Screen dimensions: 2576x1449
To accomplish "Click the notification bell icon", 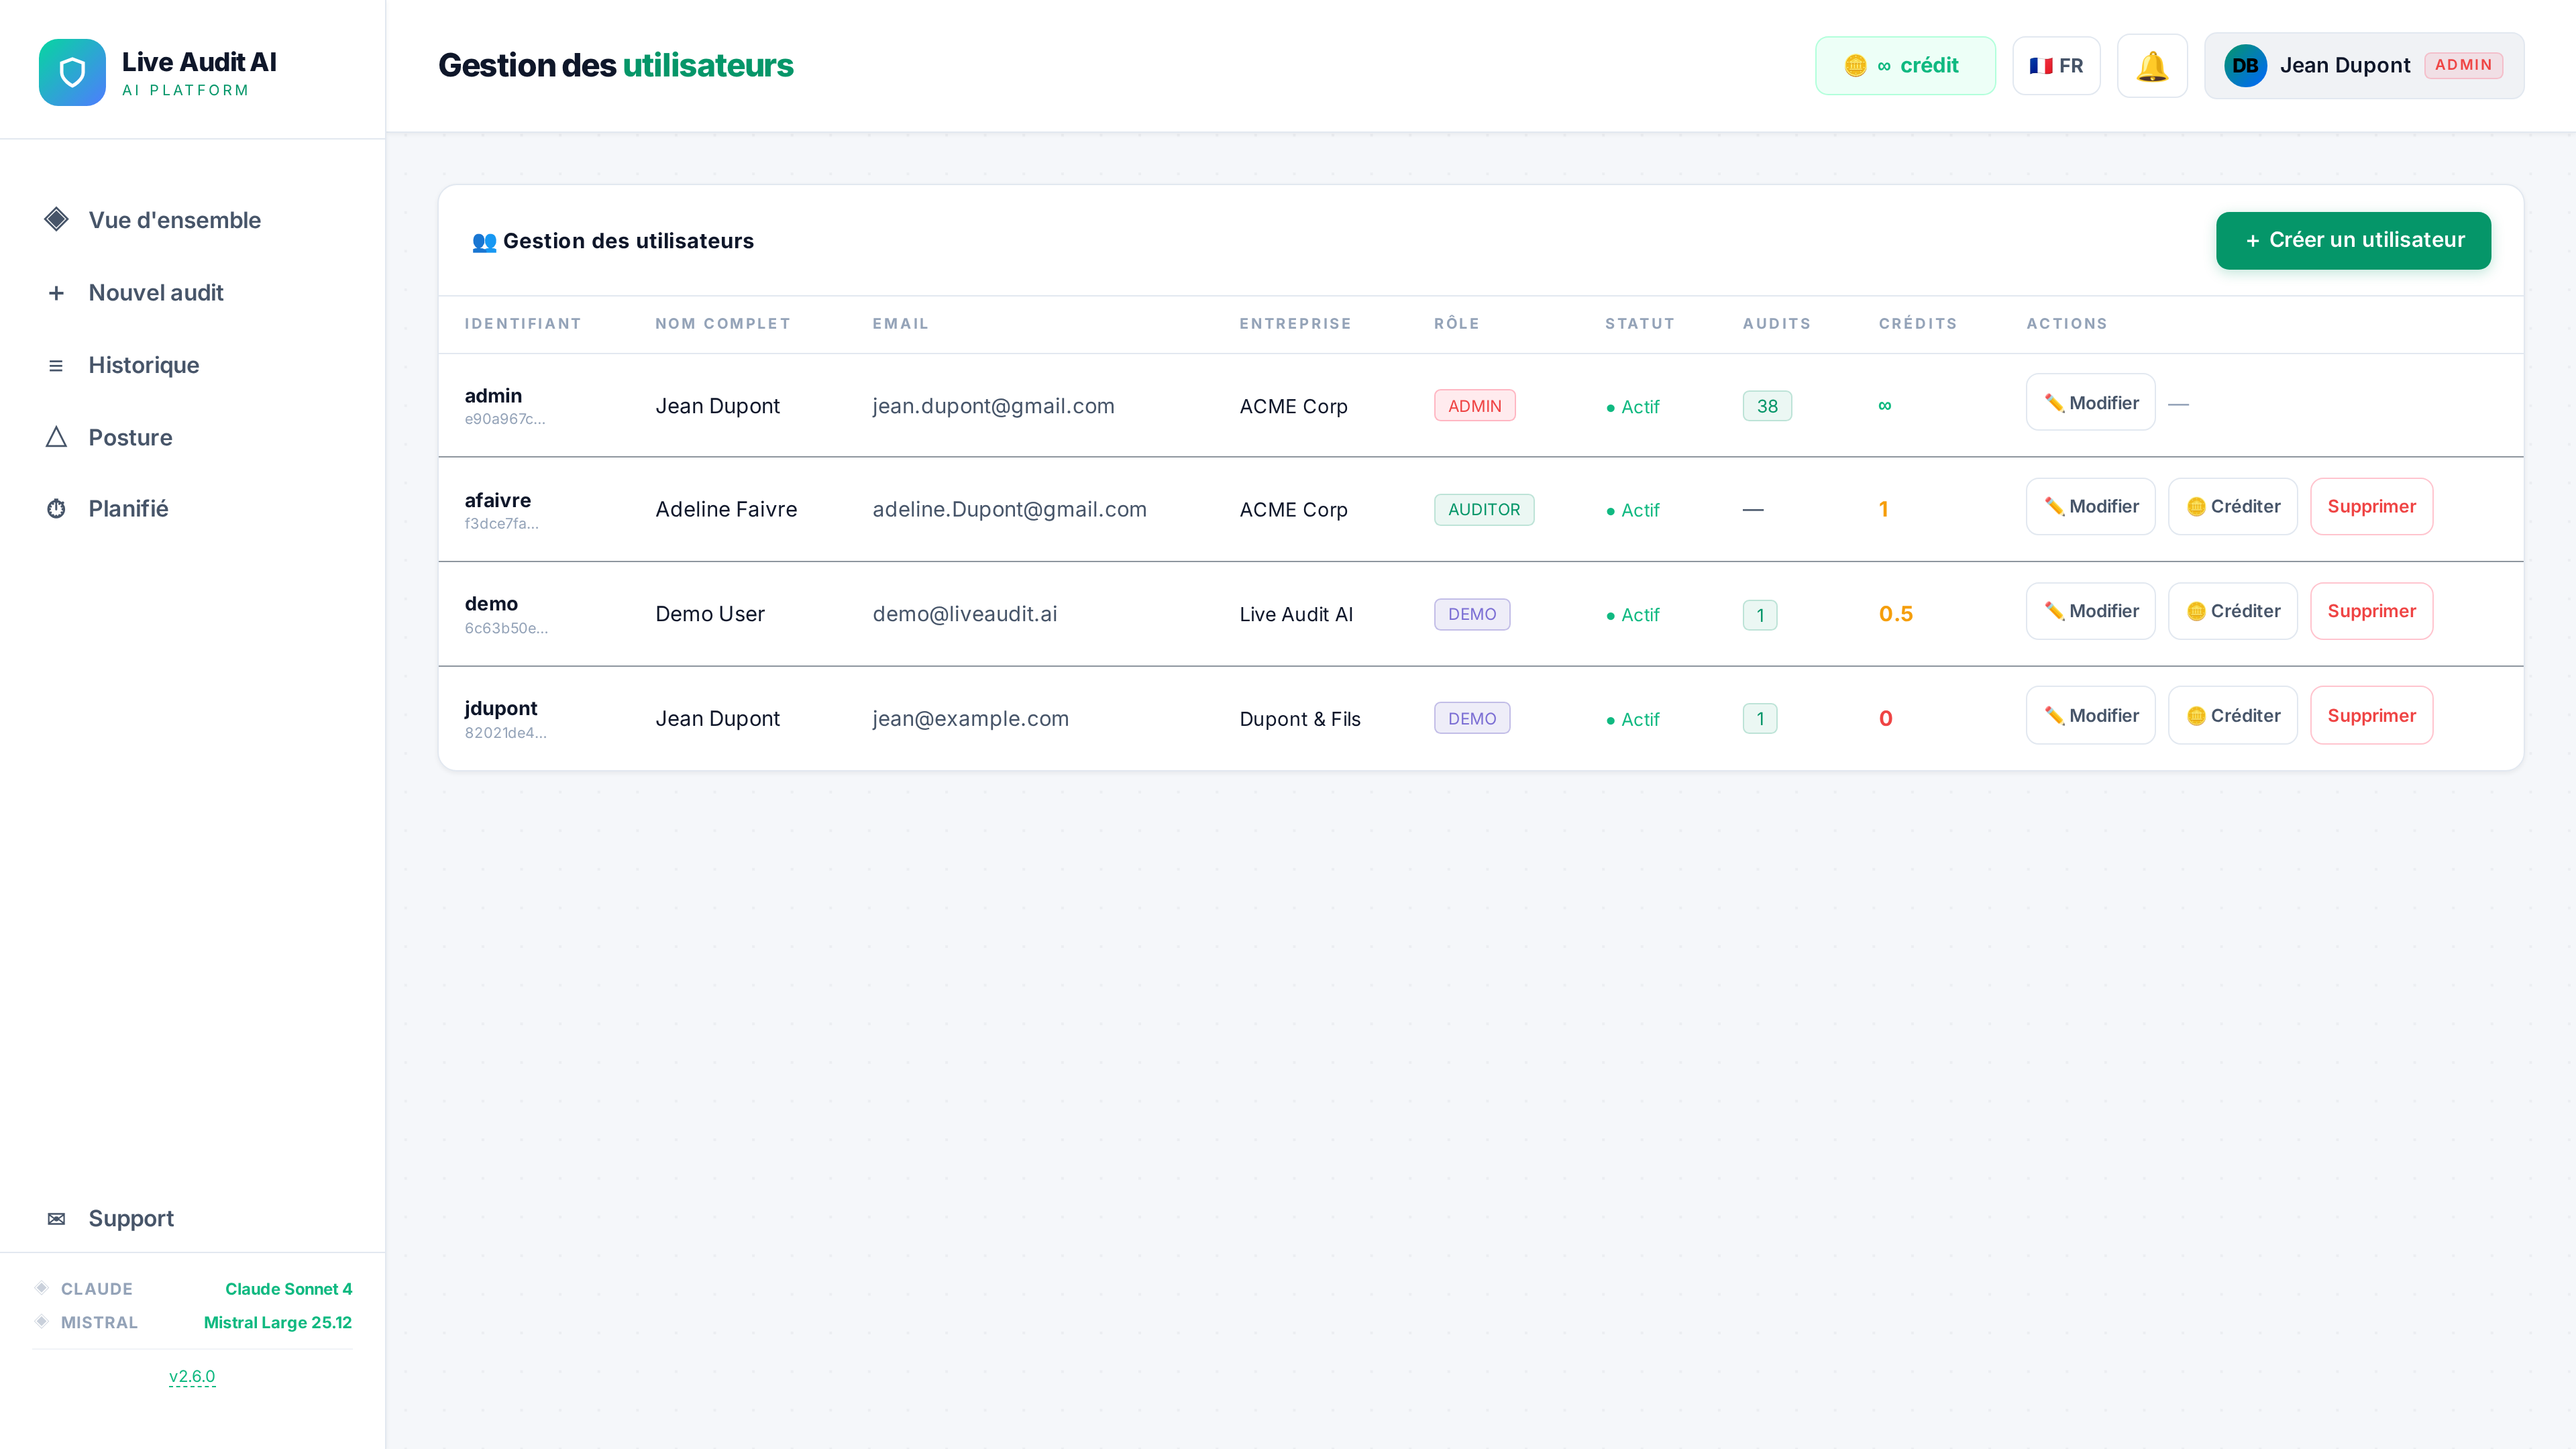I will click(x=2152, y=66).
